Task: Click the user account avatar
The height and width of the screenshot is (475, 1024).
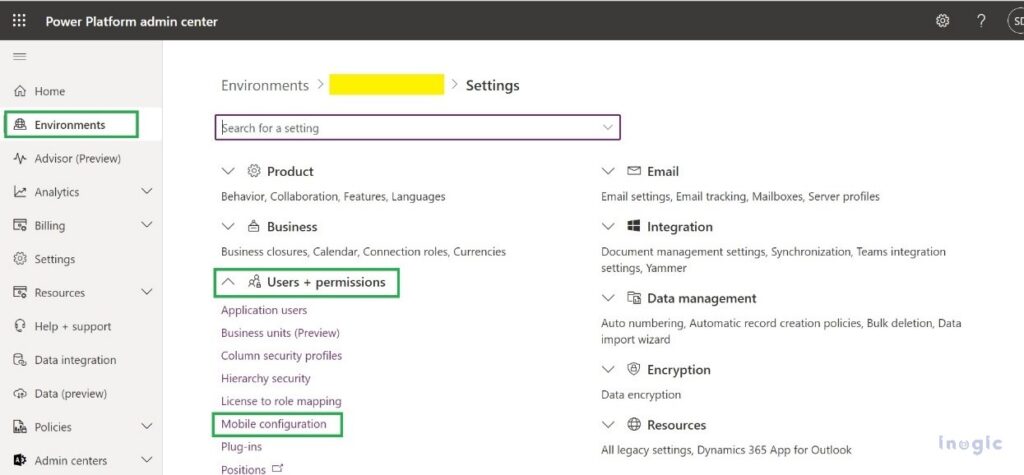Action: pos(1015,21)
